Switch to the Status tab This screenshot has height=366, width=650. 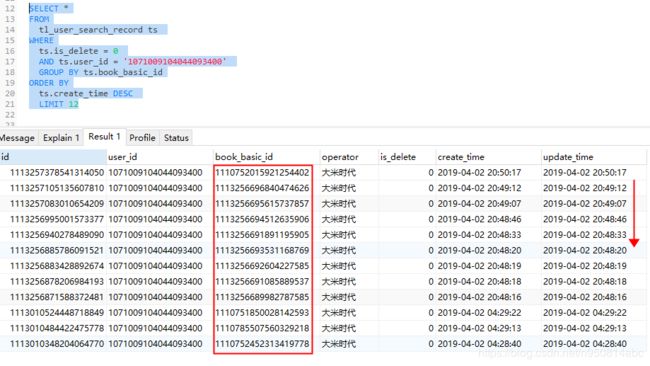[x=176, y=138]
